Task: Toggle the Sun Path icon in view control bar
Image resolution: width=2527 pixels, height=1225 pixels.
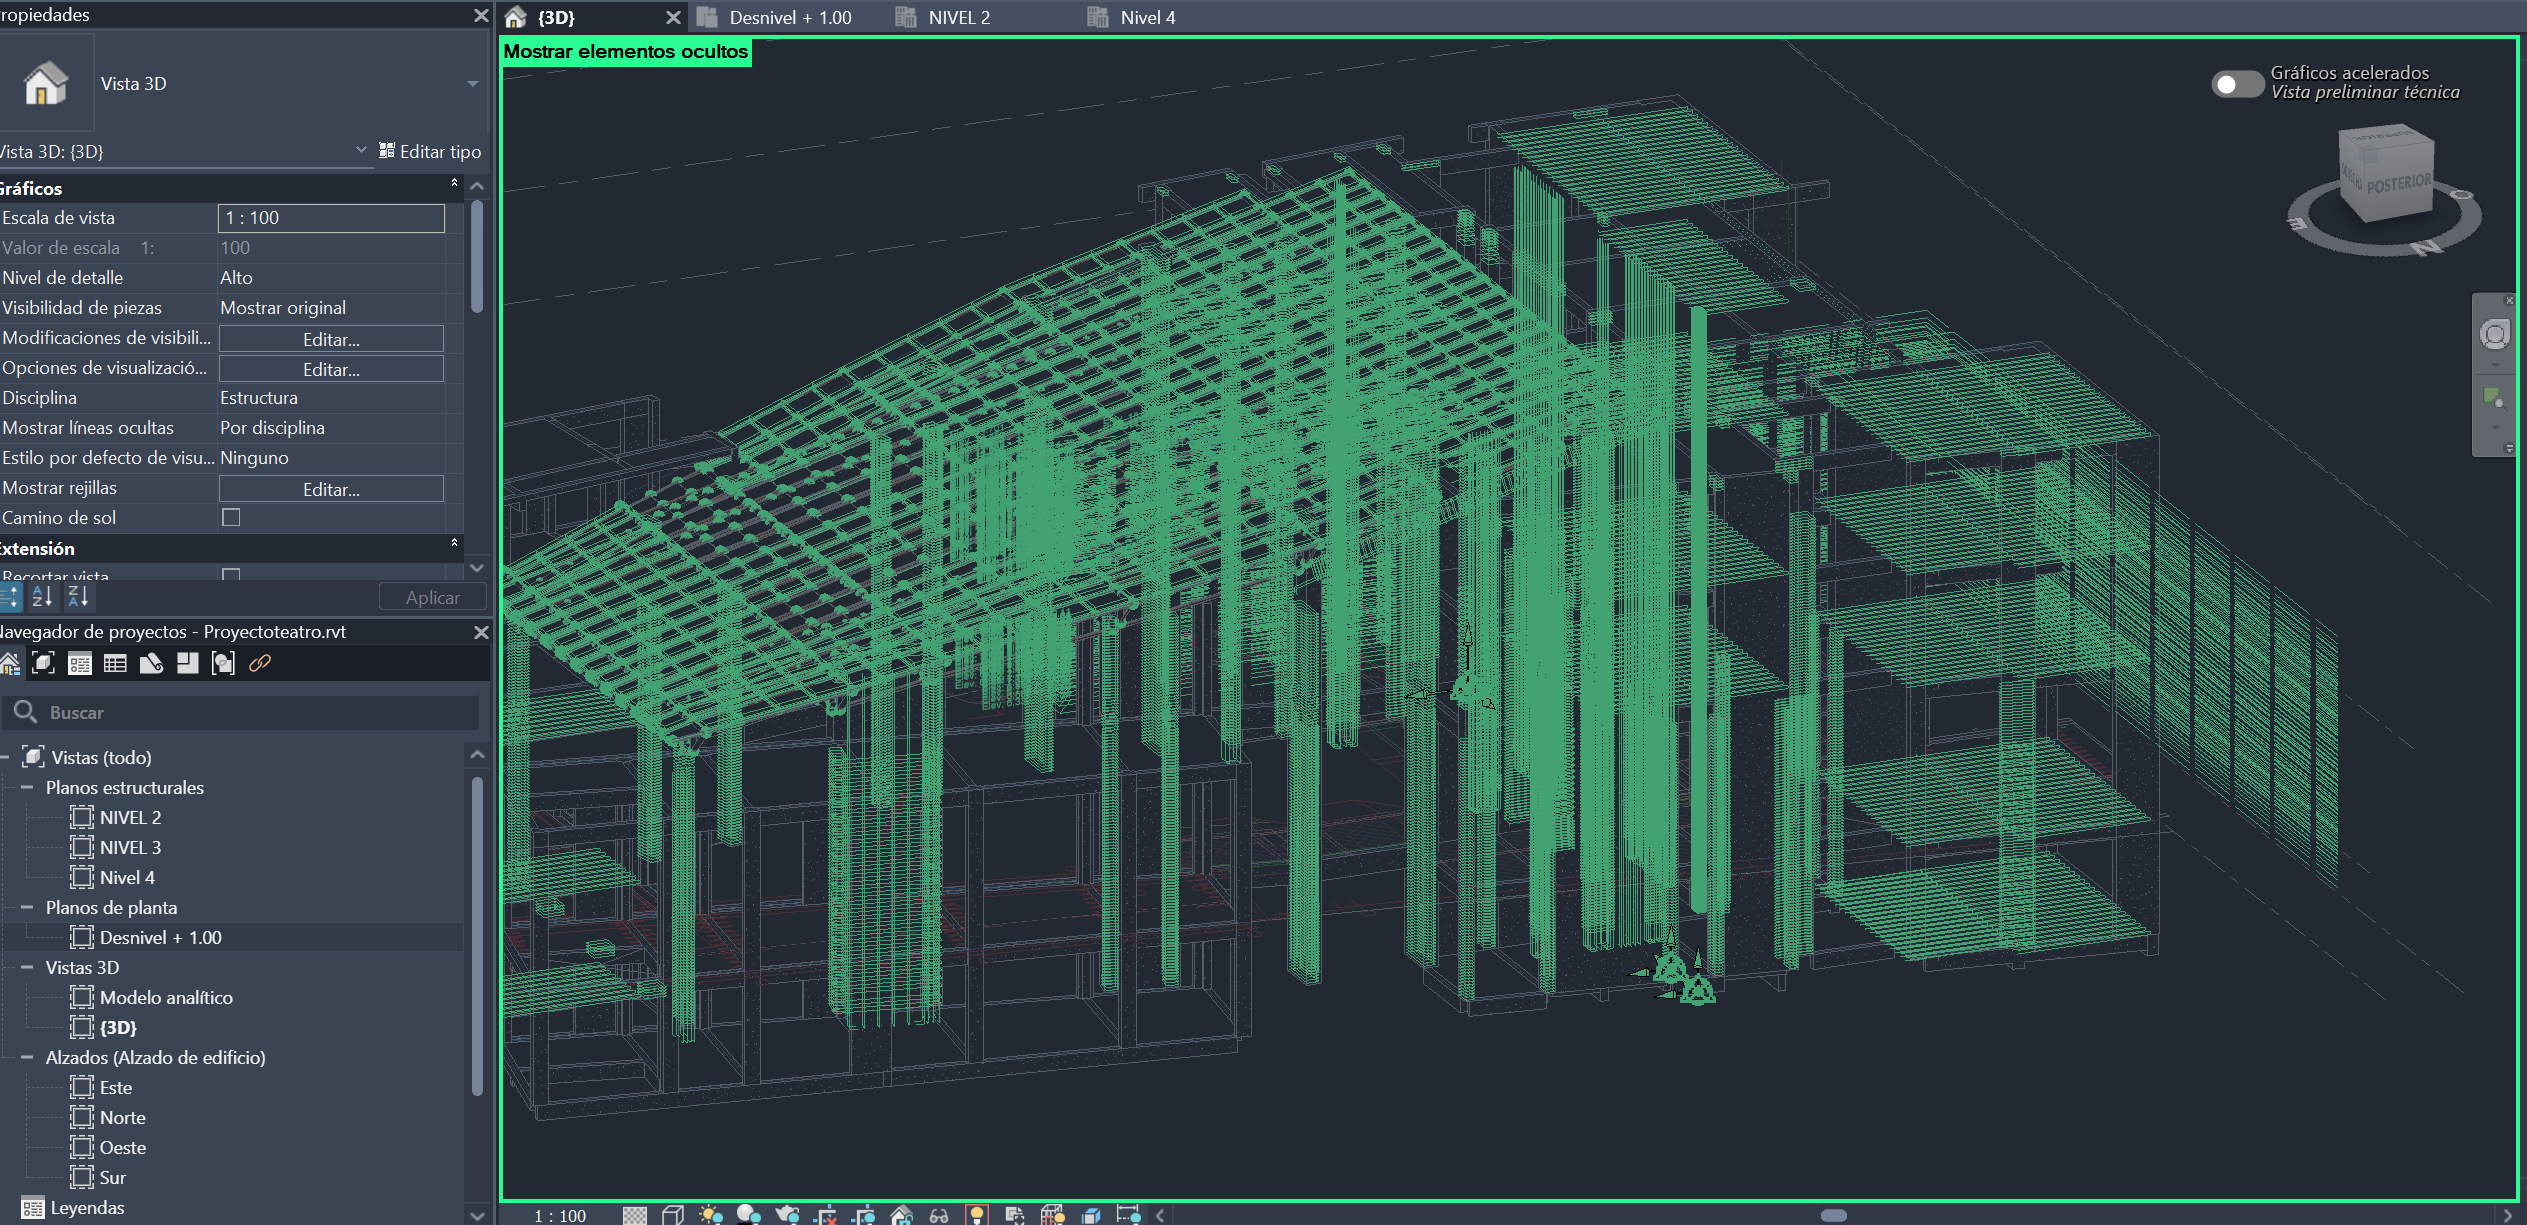Action: coord(711,1215)
